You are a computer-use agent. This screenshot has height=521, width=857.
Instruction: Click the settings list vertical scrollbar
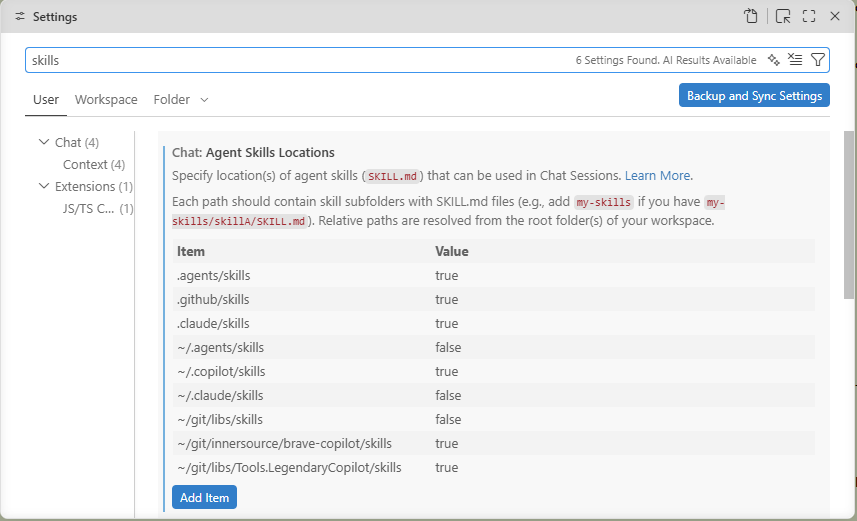tap(848, 215)
